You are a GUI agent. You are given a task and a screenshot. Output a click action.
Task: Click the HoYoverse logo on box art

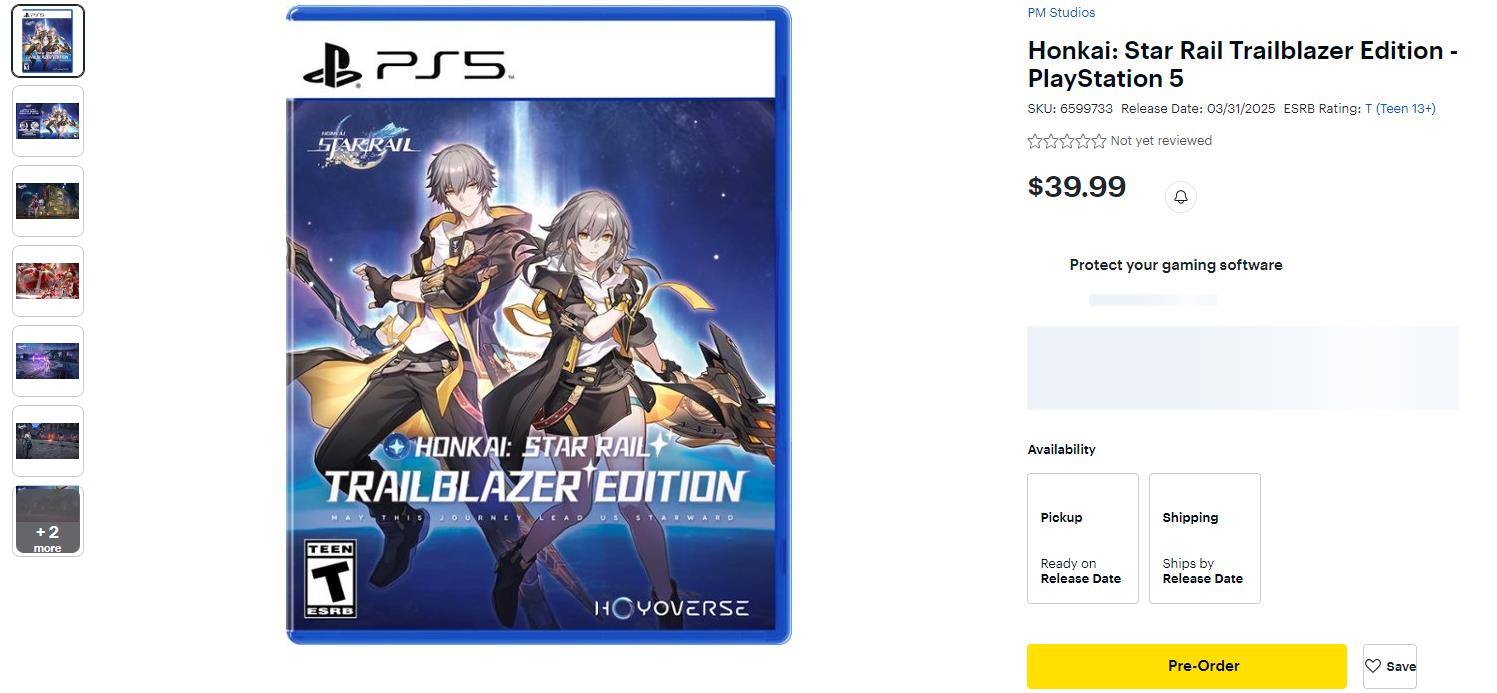(x=671, y=608)
